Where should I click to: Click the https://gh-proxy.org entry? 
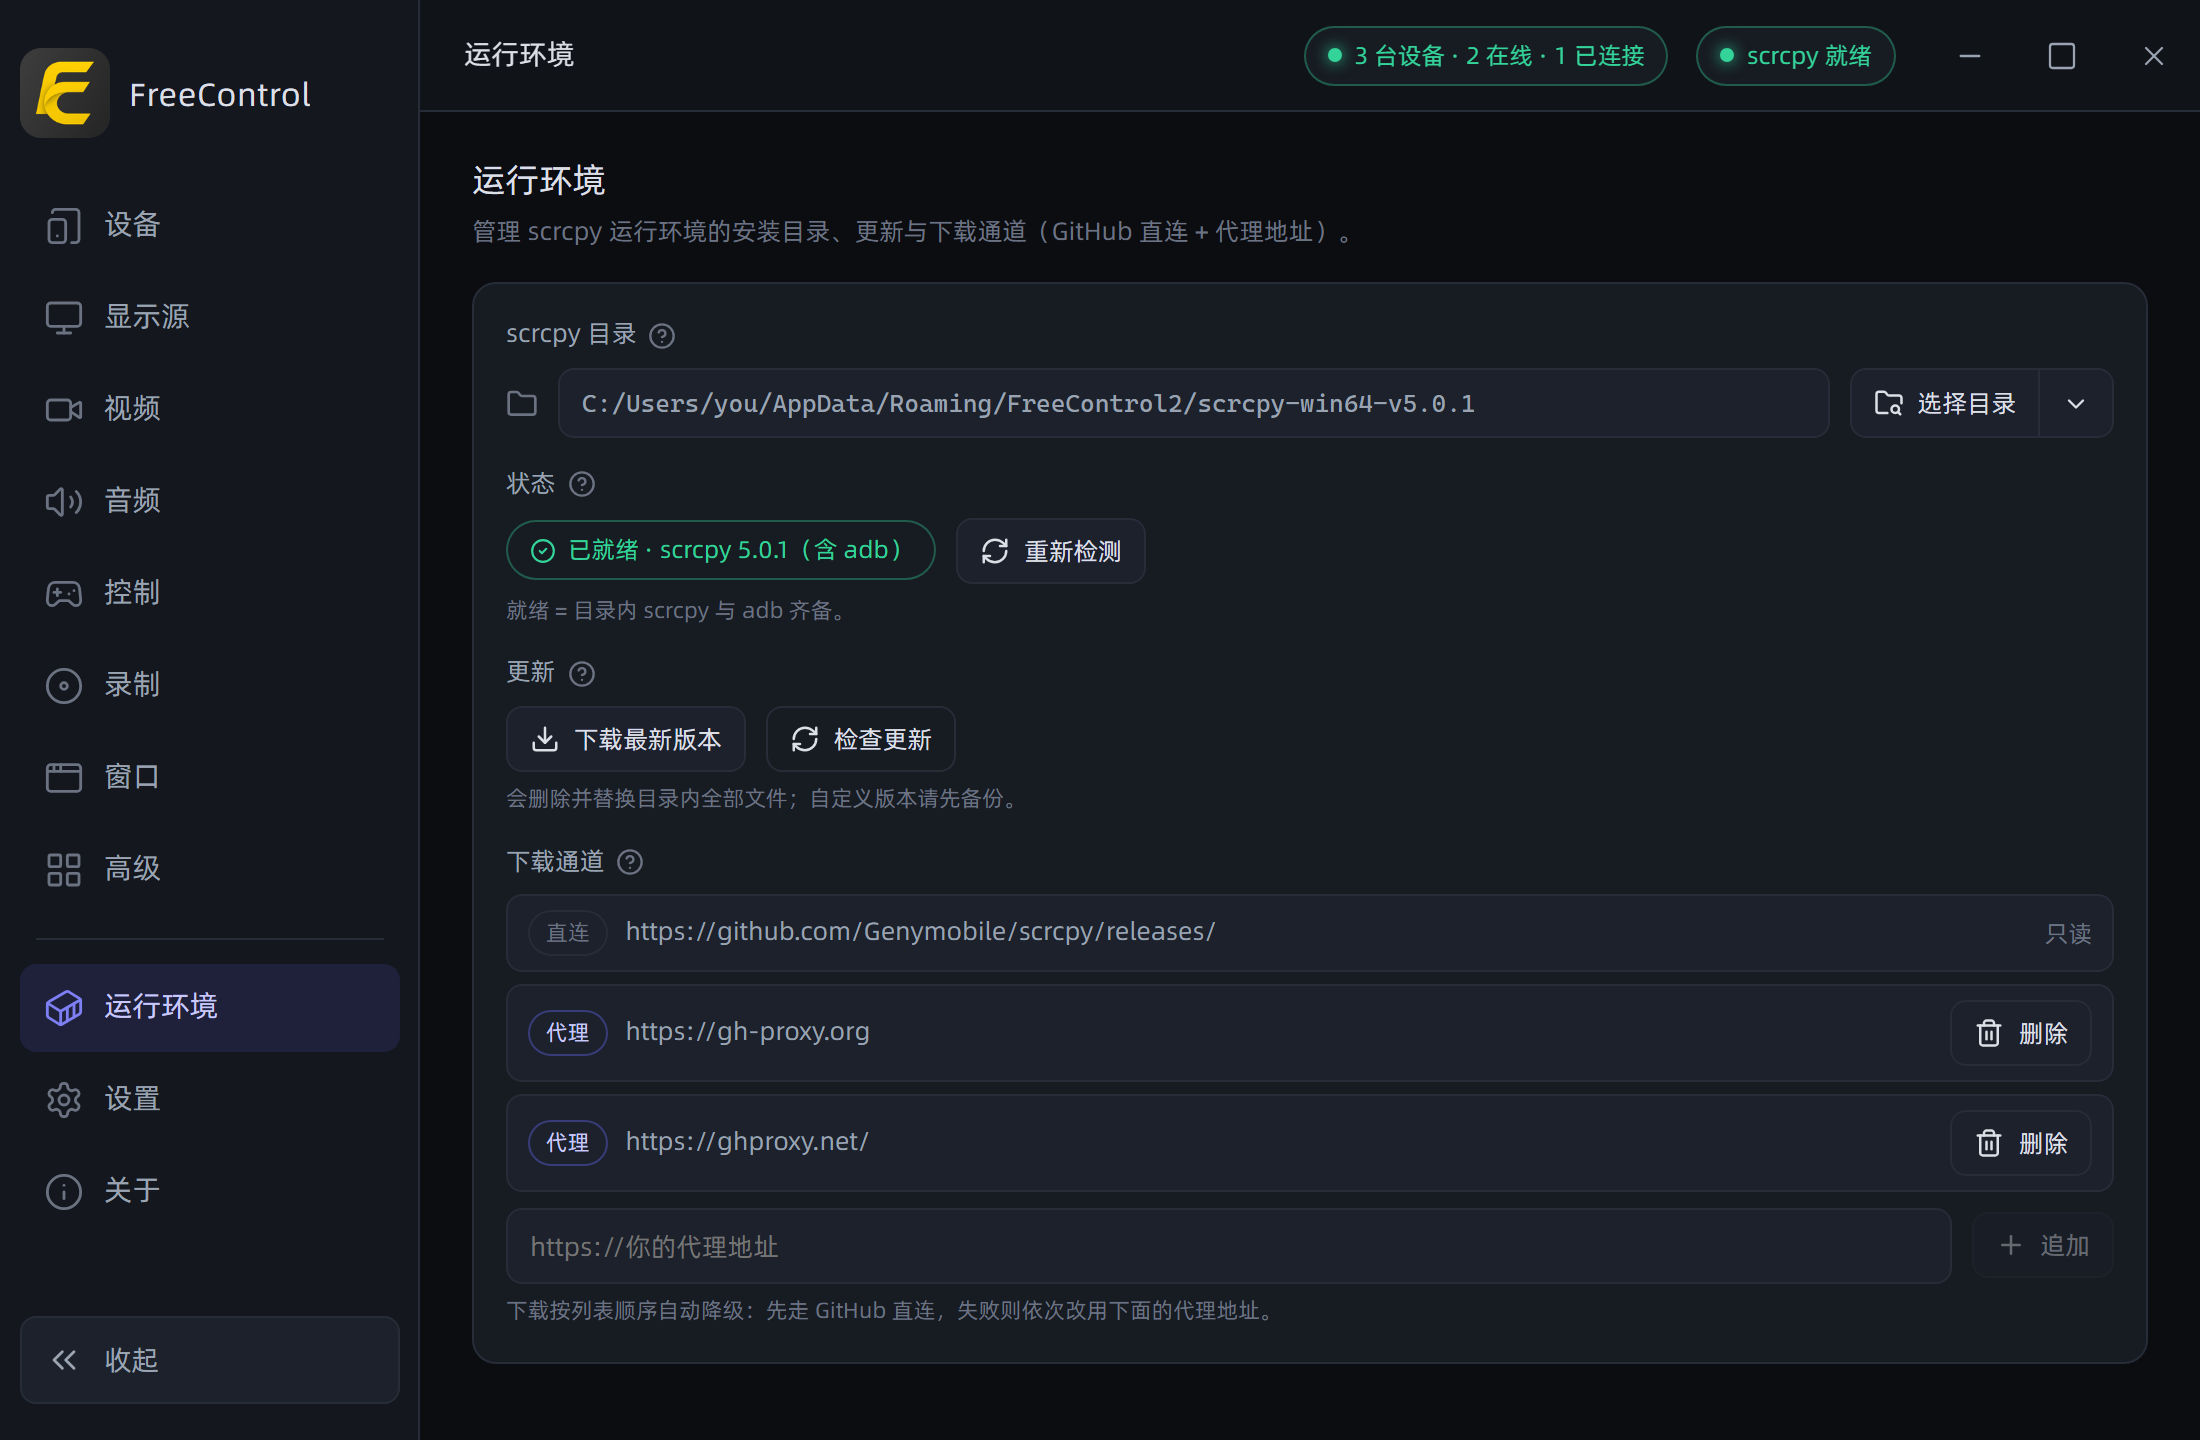point(747,1032)
